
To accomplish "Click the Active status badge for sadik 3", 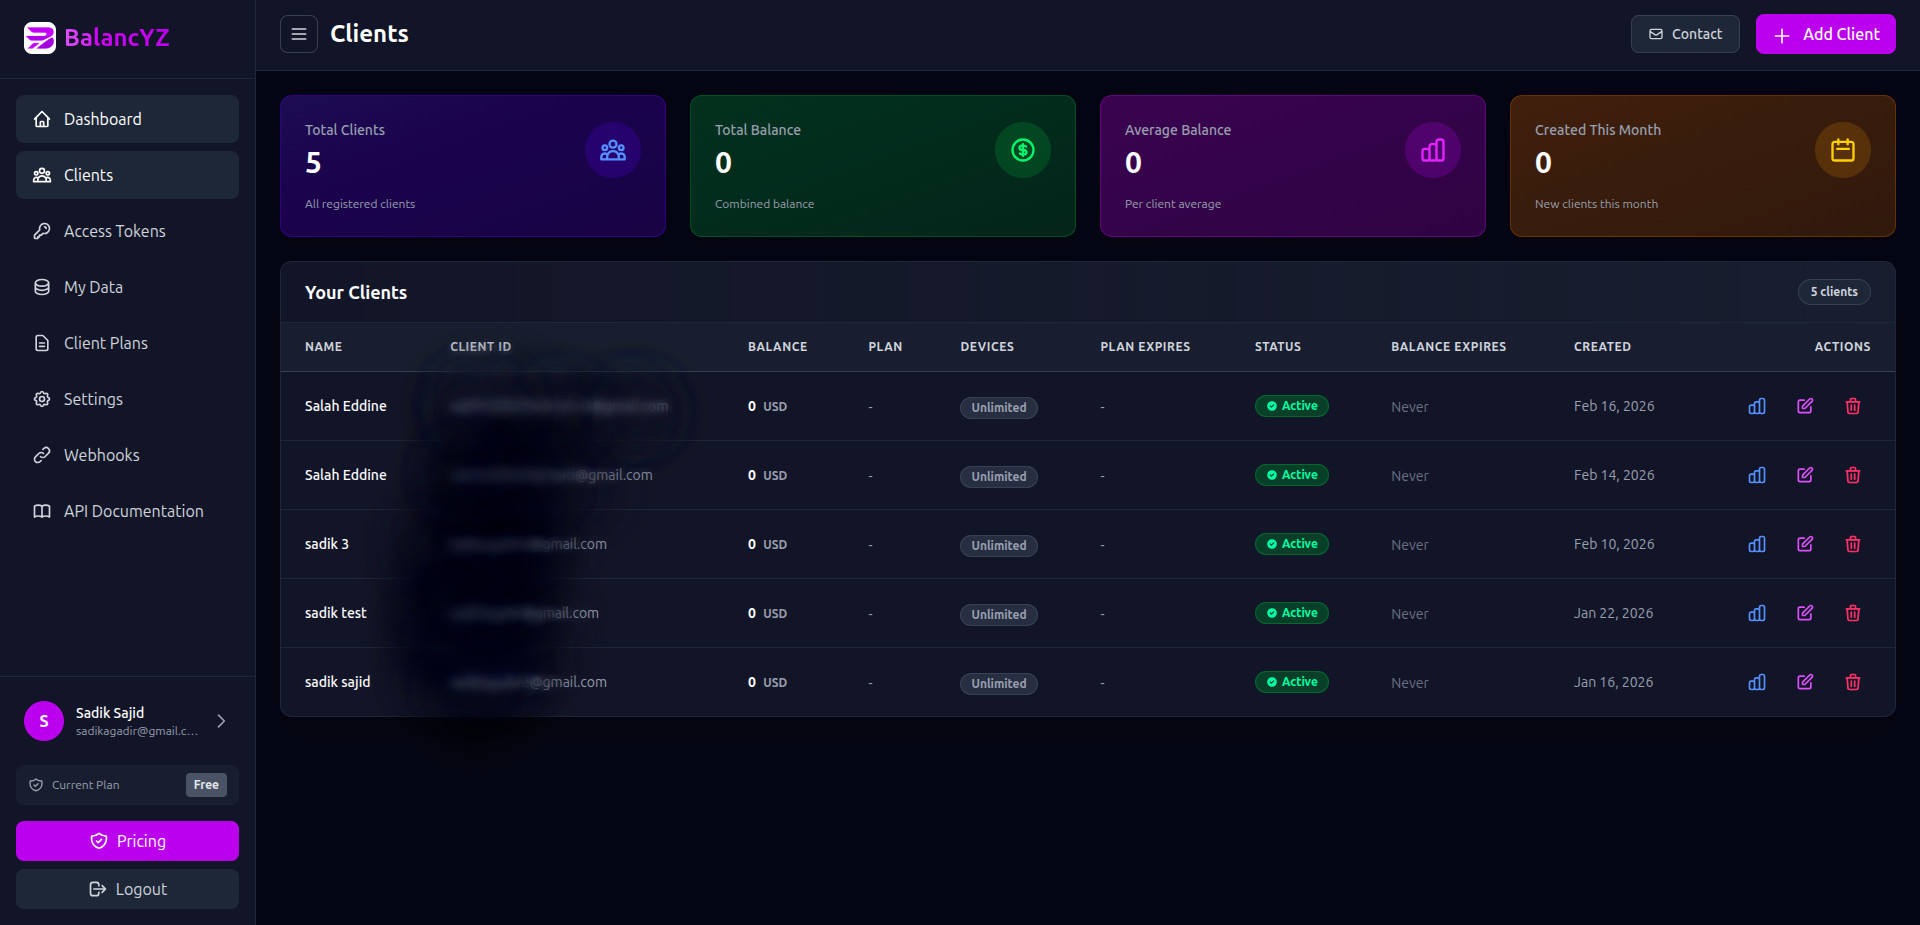I will [1291, 544].
